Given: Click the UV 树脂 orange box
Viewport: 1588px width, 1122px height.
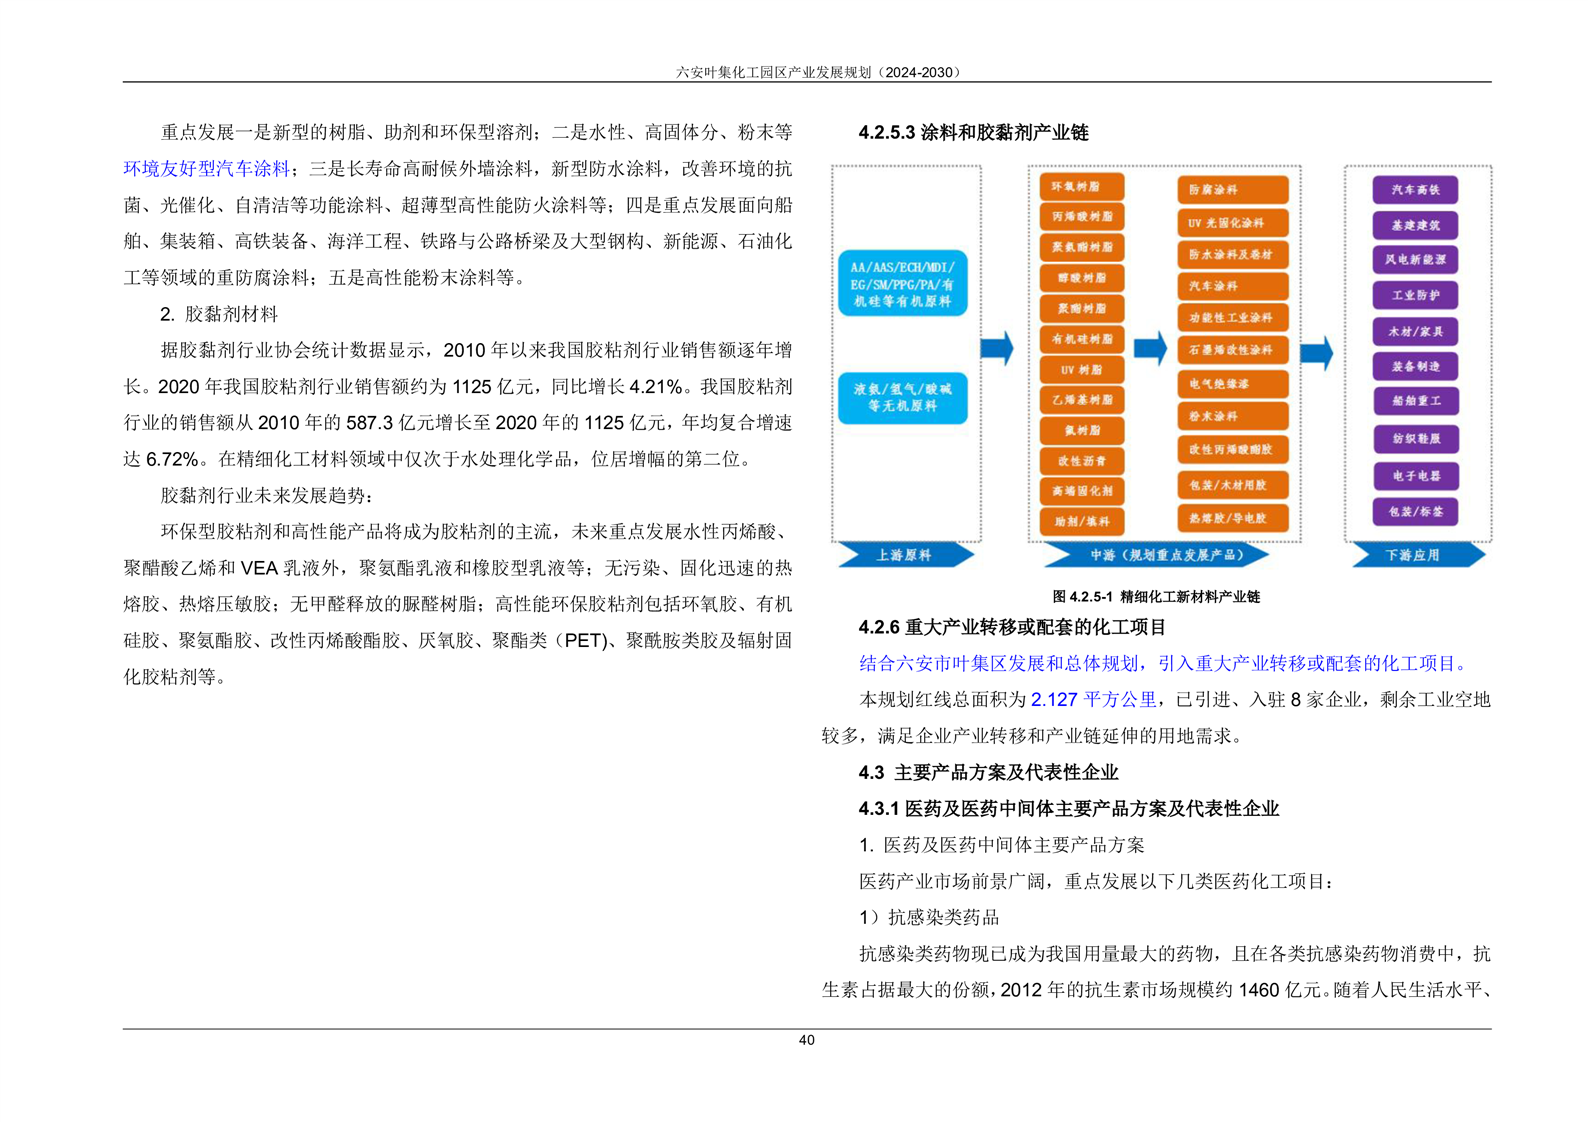Looking at the screenshot, I should (1081, 370).
